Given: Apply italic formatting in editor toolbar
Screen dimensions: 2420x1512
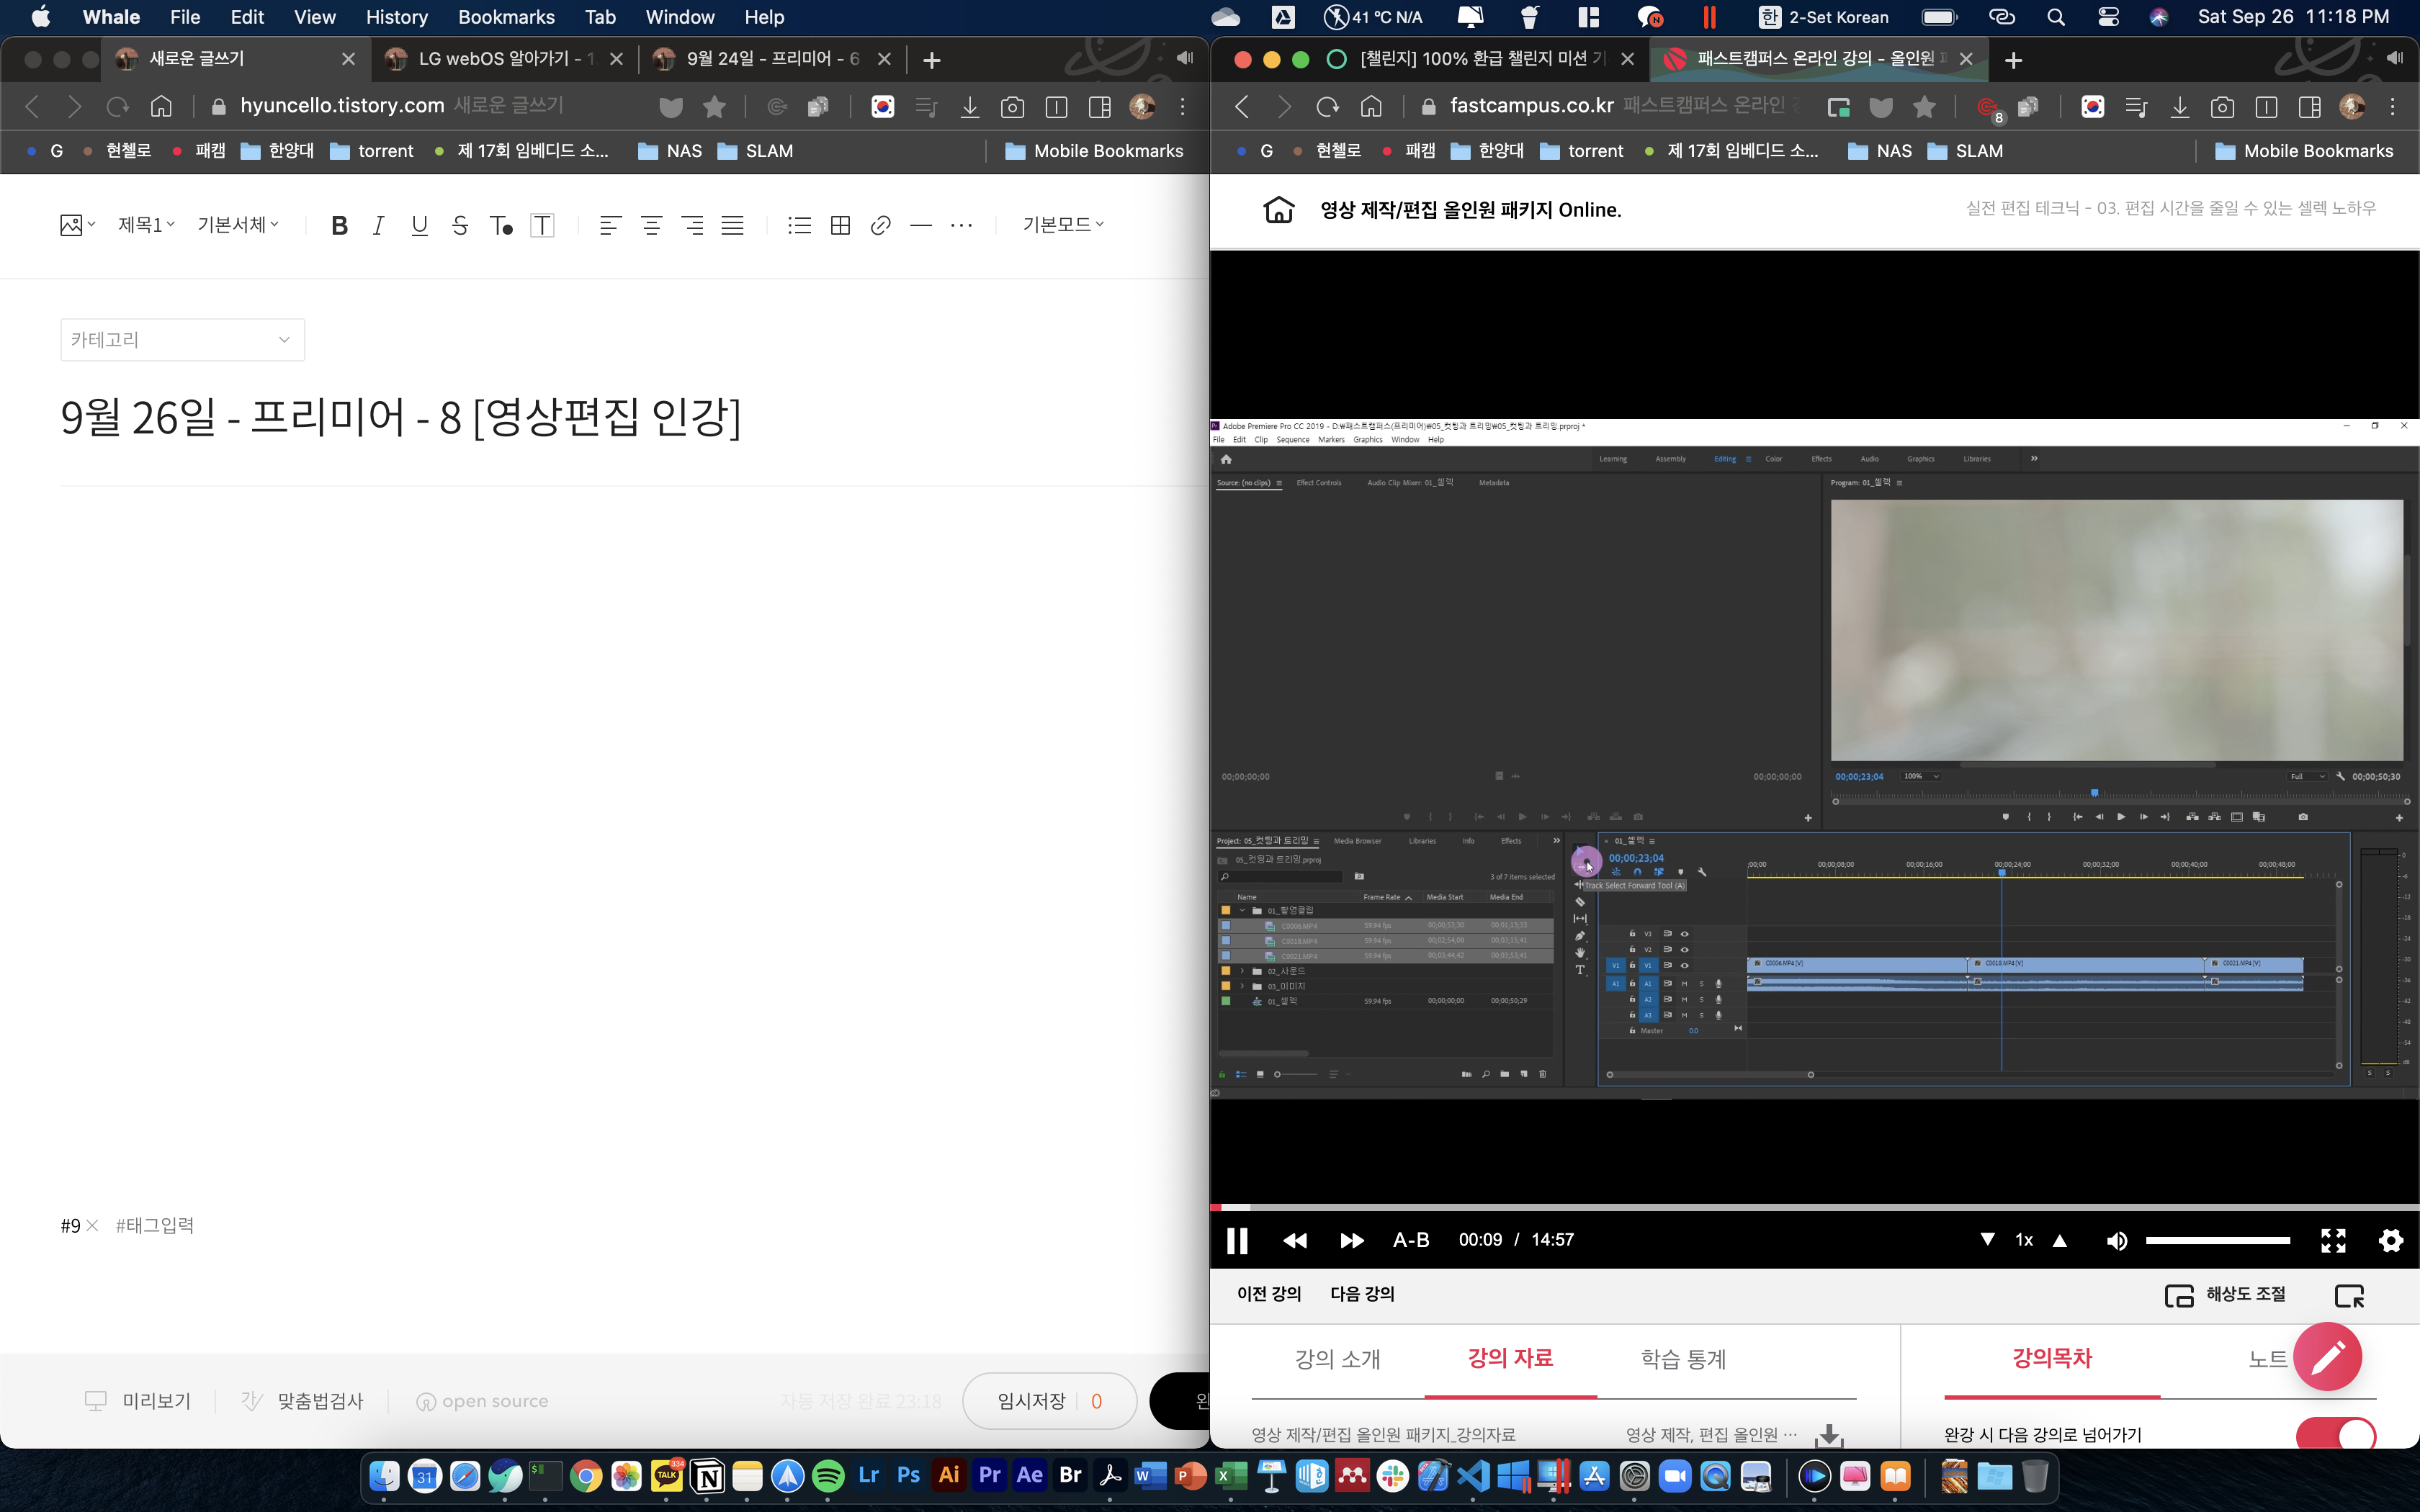Looking at the screenshot, I should 378,225.
